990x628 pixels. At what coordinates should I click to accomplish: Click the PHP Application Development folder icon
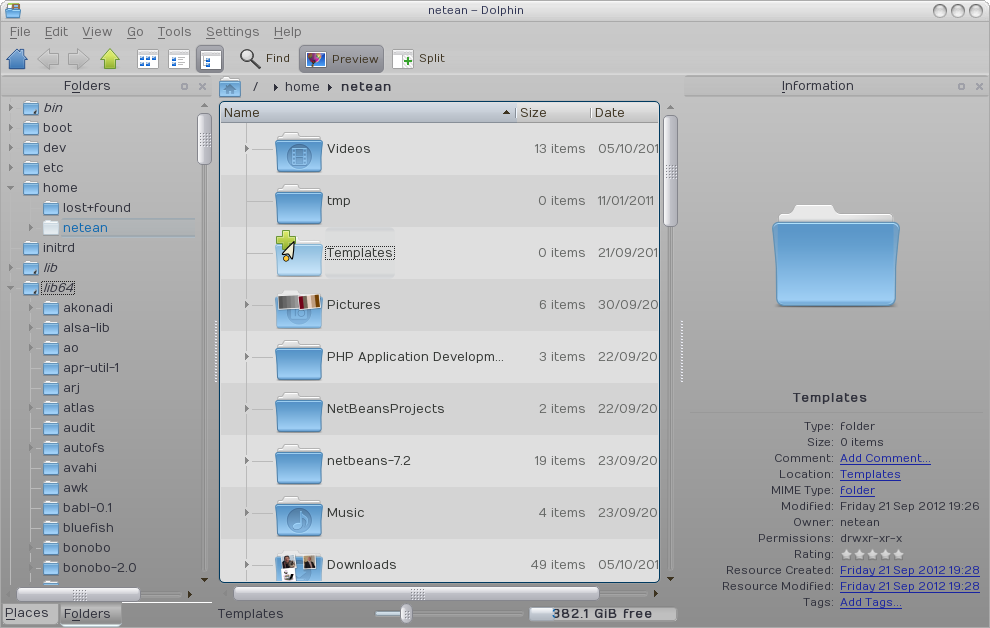(299, 359)
